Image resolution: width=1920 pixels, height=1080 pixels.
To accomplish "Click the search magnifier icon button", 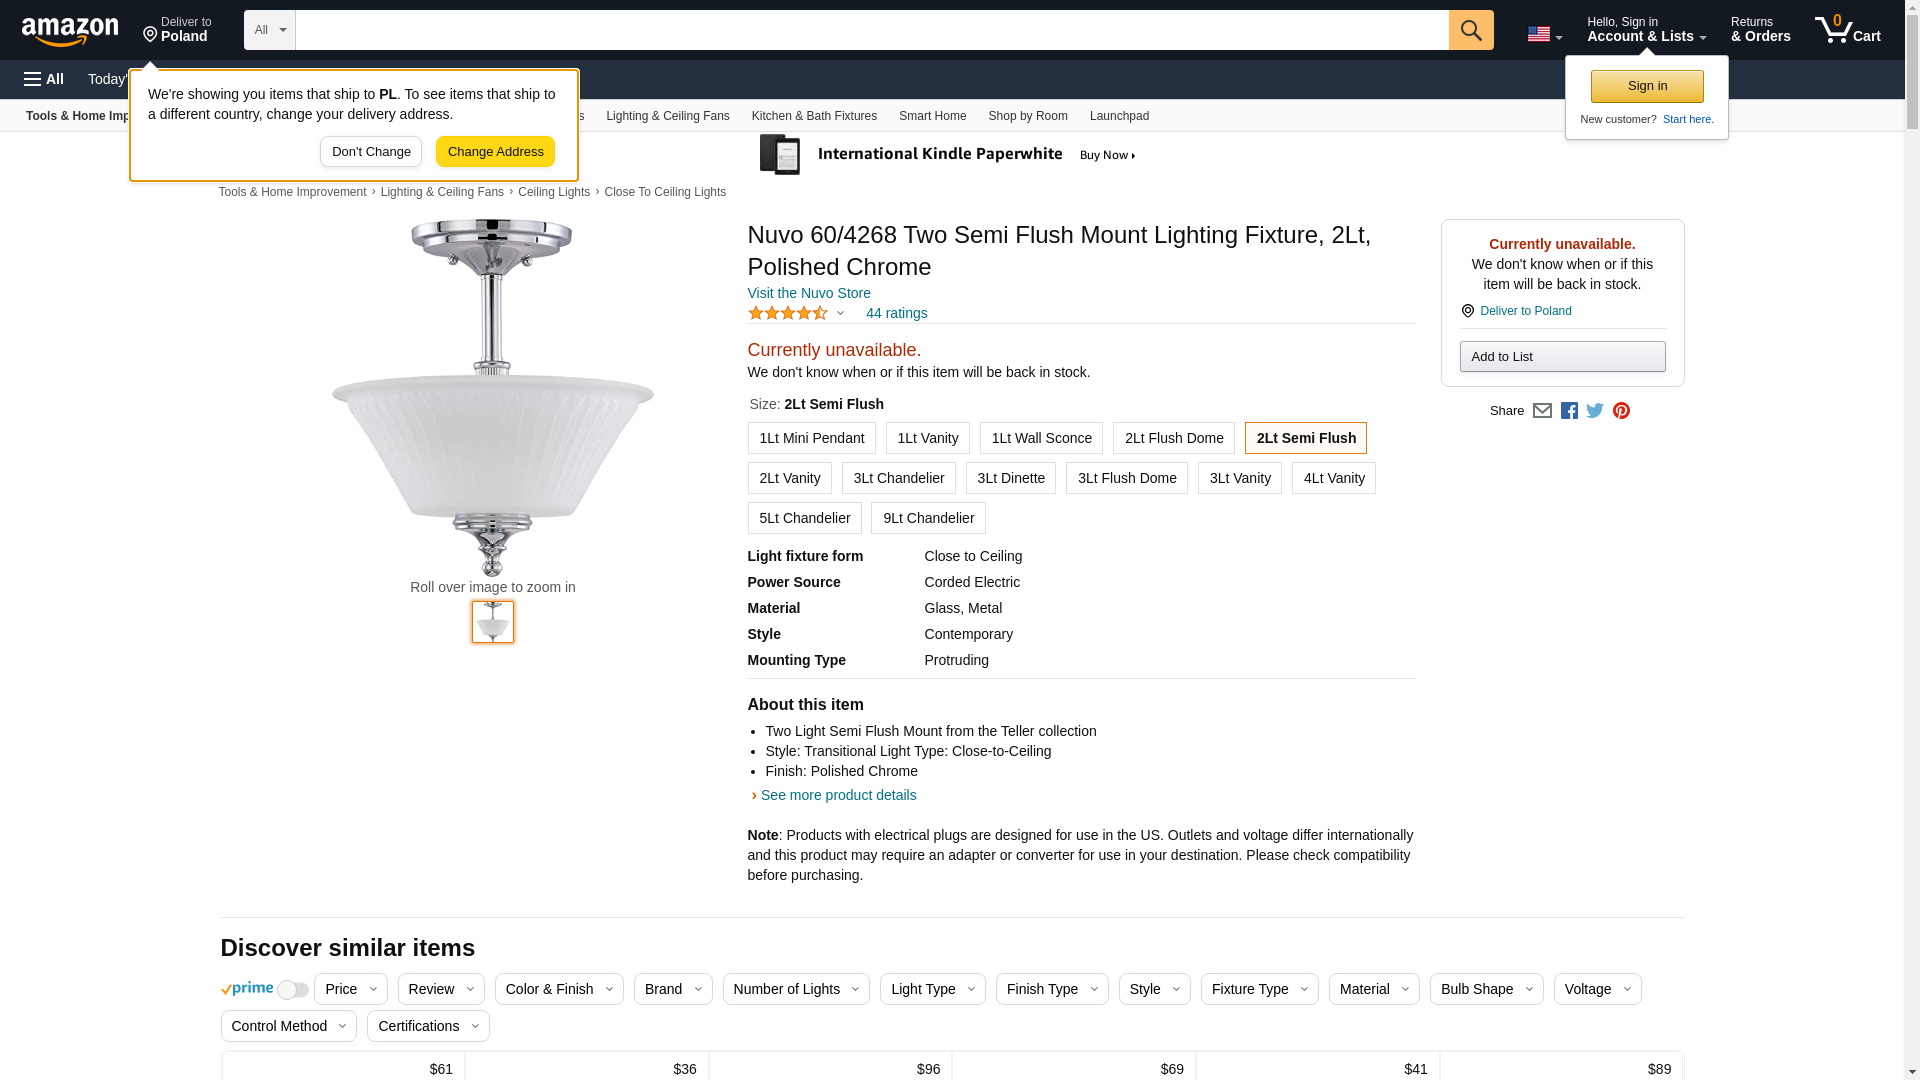I will (1471, 30).
